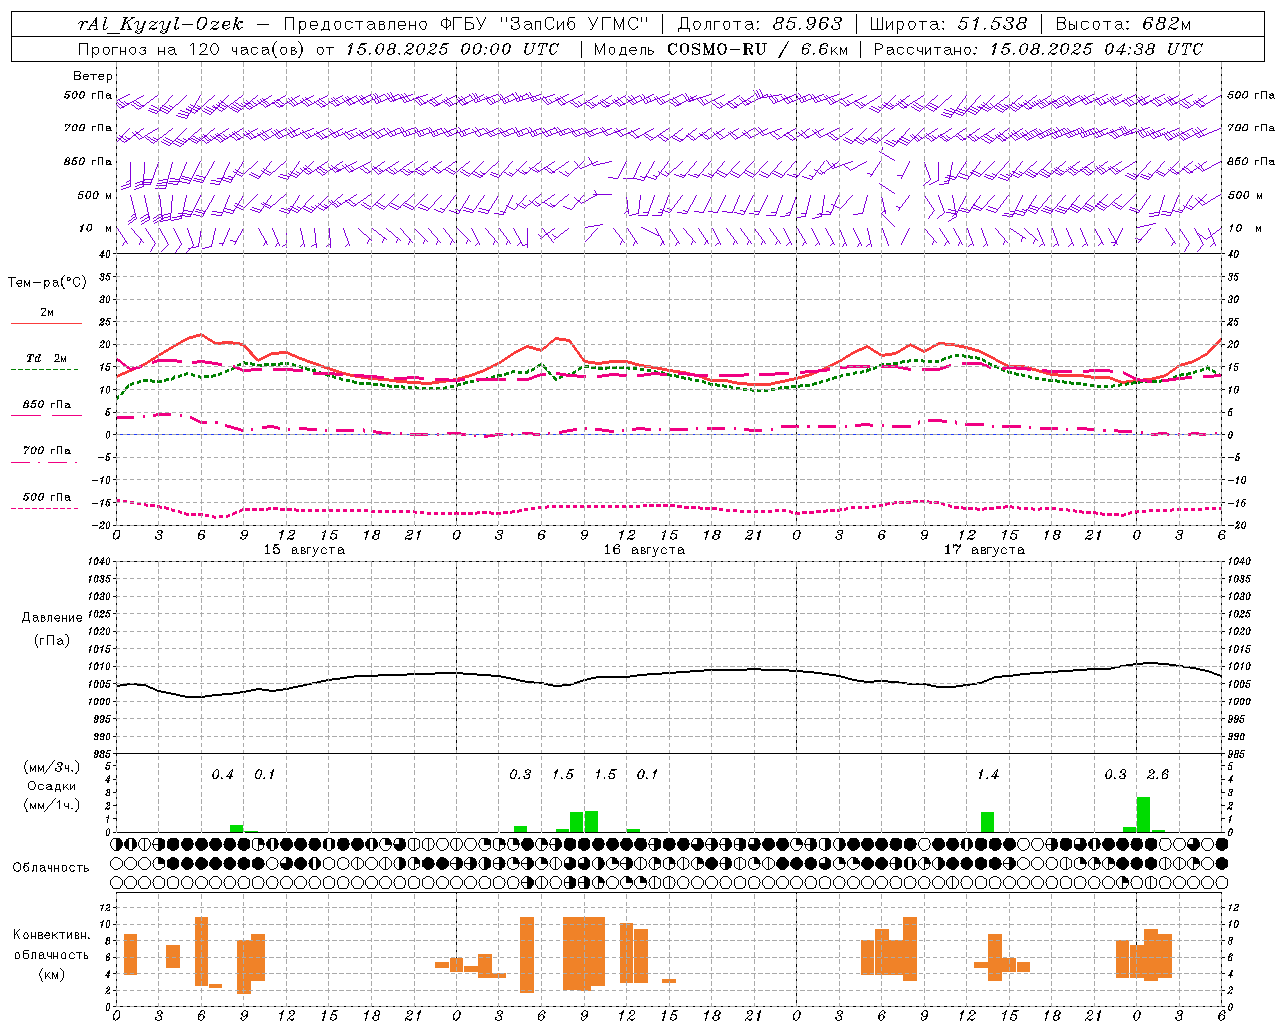
Task: Click the 2.6 precipitation value
Action: coord(1158,774)
